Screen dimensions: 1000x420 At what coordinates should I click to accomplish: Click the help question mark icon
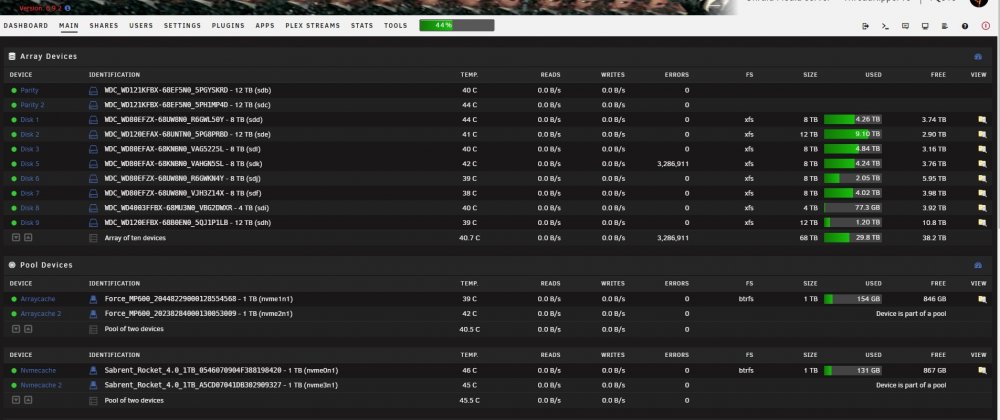tap(965, 26)
